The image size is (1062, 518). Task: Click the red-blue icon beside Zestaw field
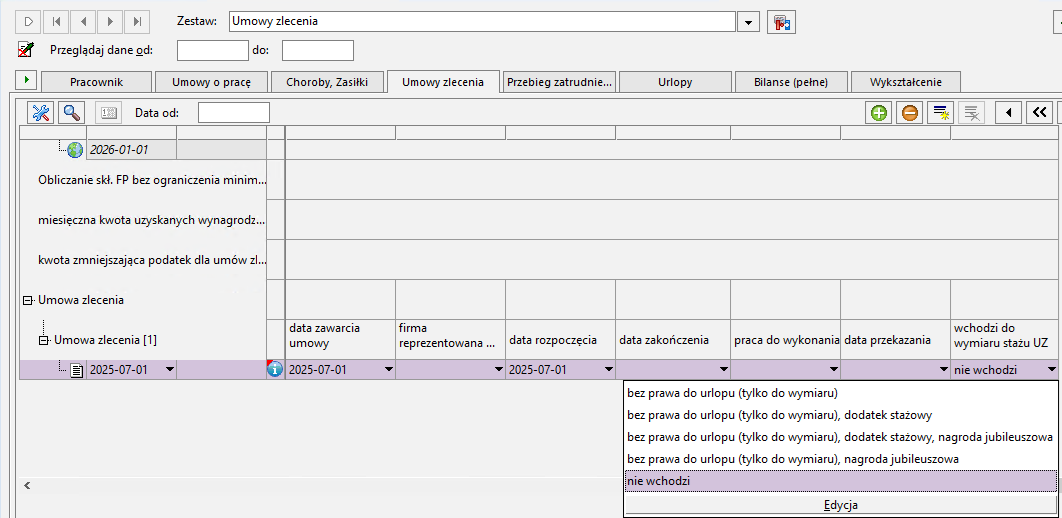781,22
